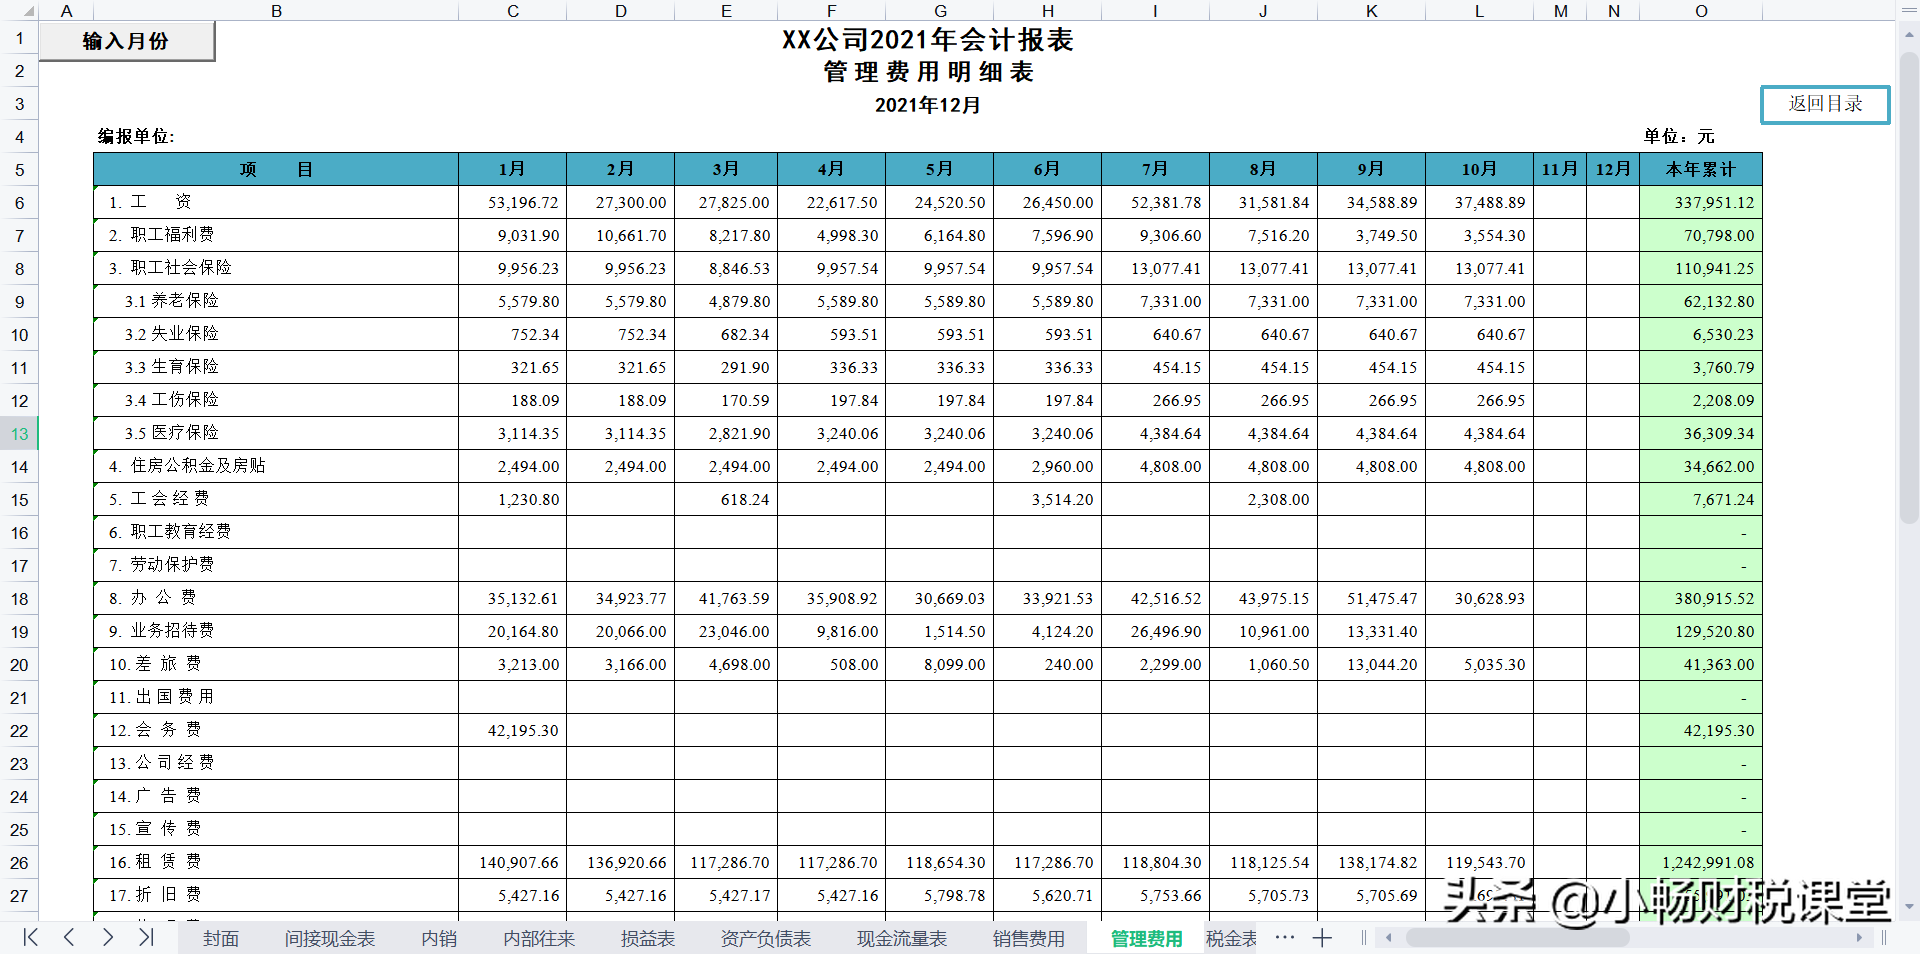Switch to the 封面 sheet tab

pos(220,938)
